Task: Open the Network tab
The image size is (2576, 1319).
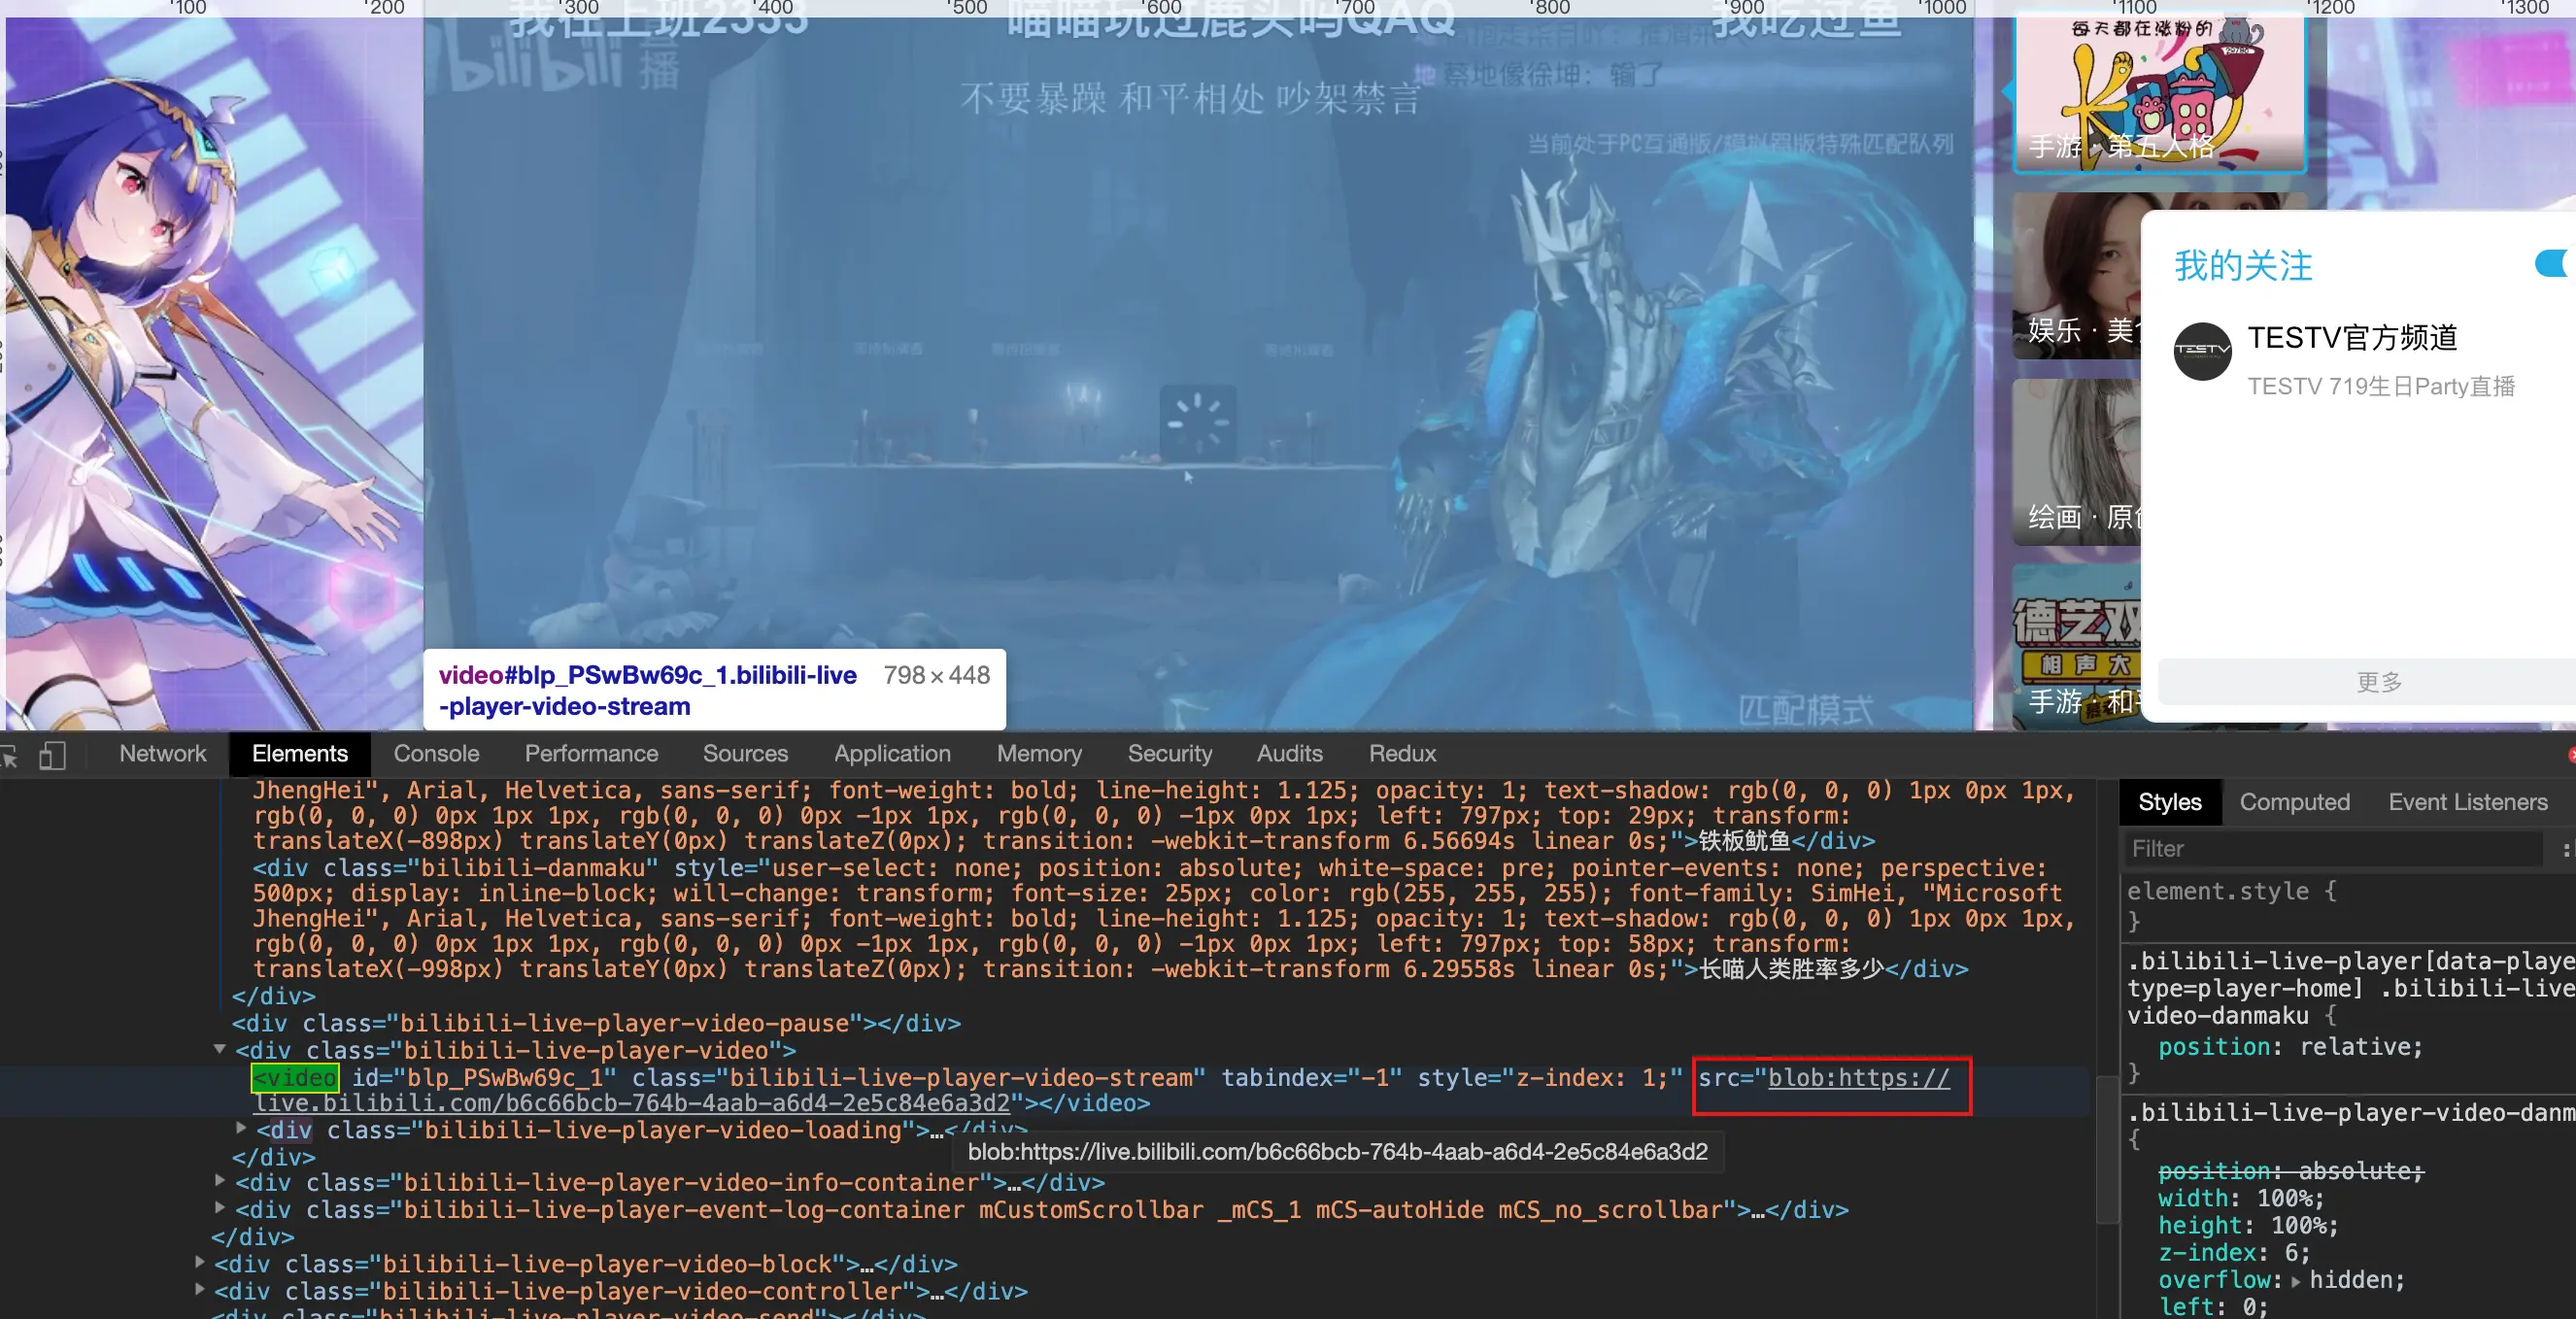Action: [162, 754]
